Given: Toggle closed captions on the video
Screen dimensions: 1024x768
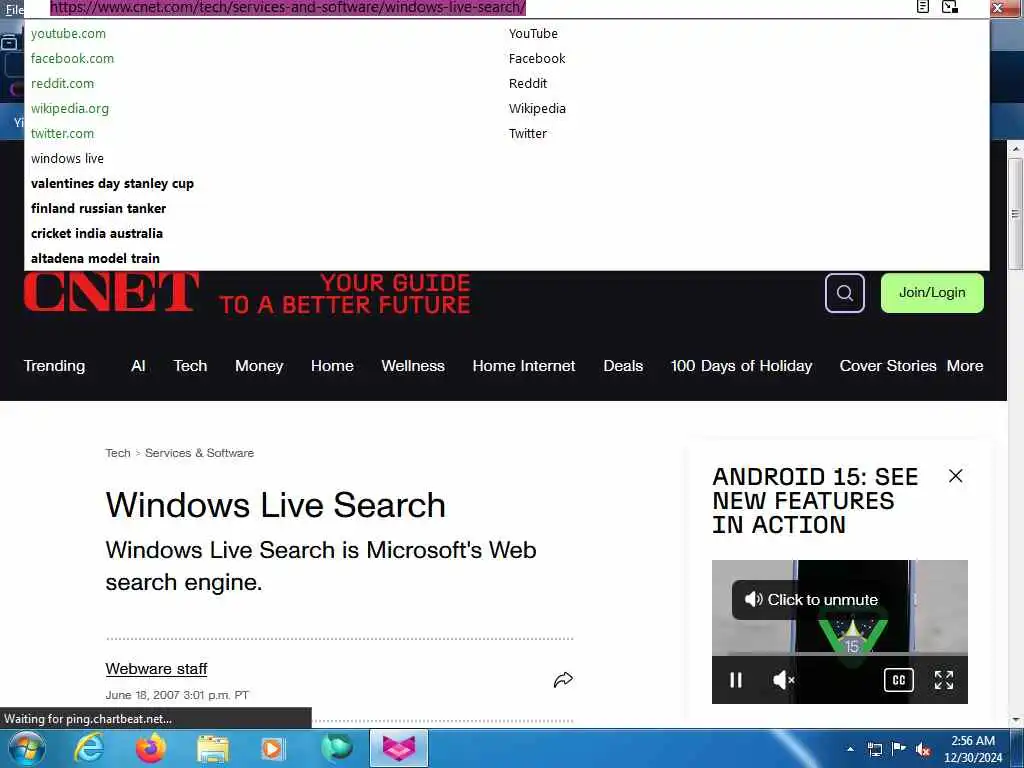Looking at the screenshot, I should click(x=899, y=680).
